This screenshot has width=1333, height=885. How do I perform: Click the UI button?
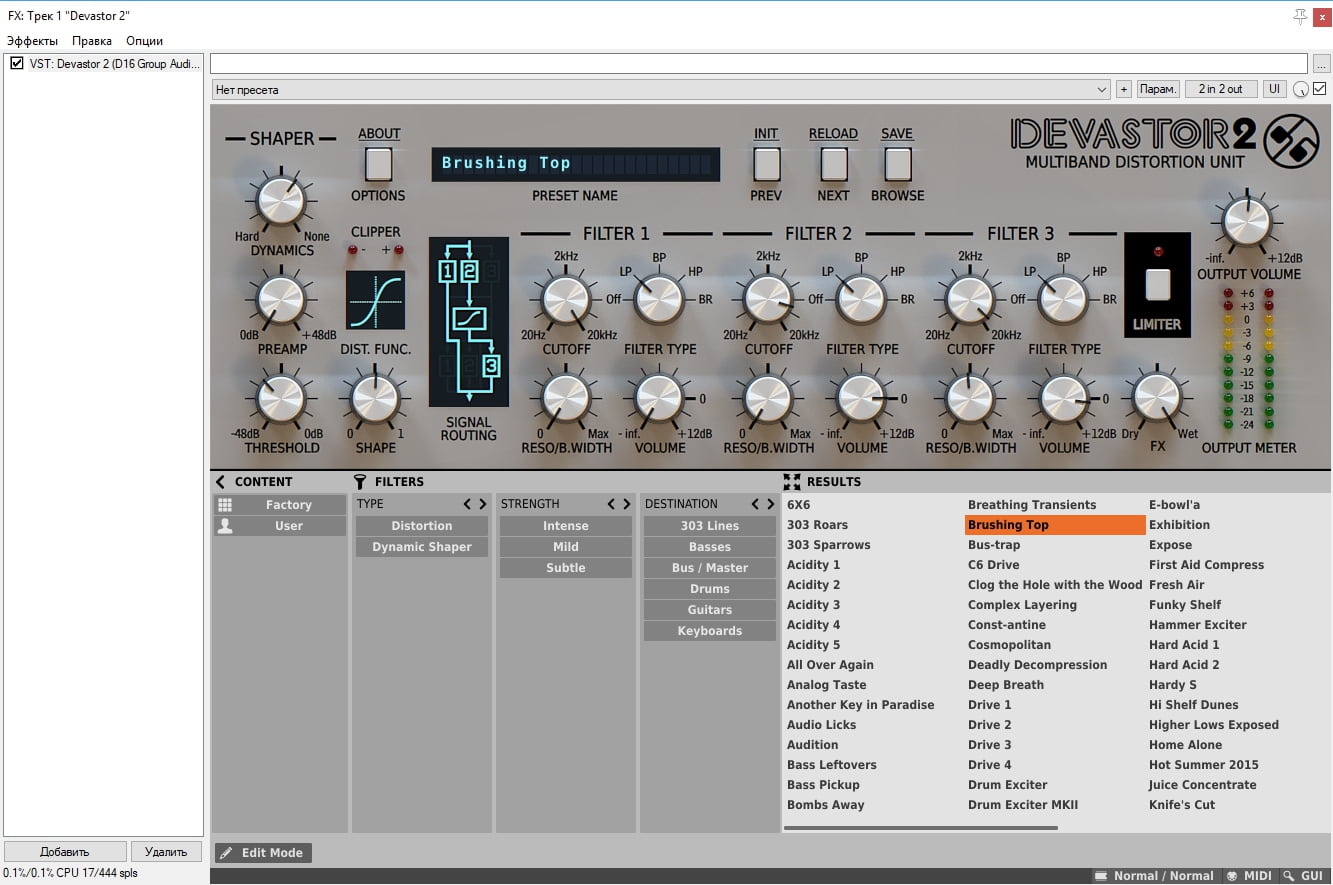point(1274,89)
